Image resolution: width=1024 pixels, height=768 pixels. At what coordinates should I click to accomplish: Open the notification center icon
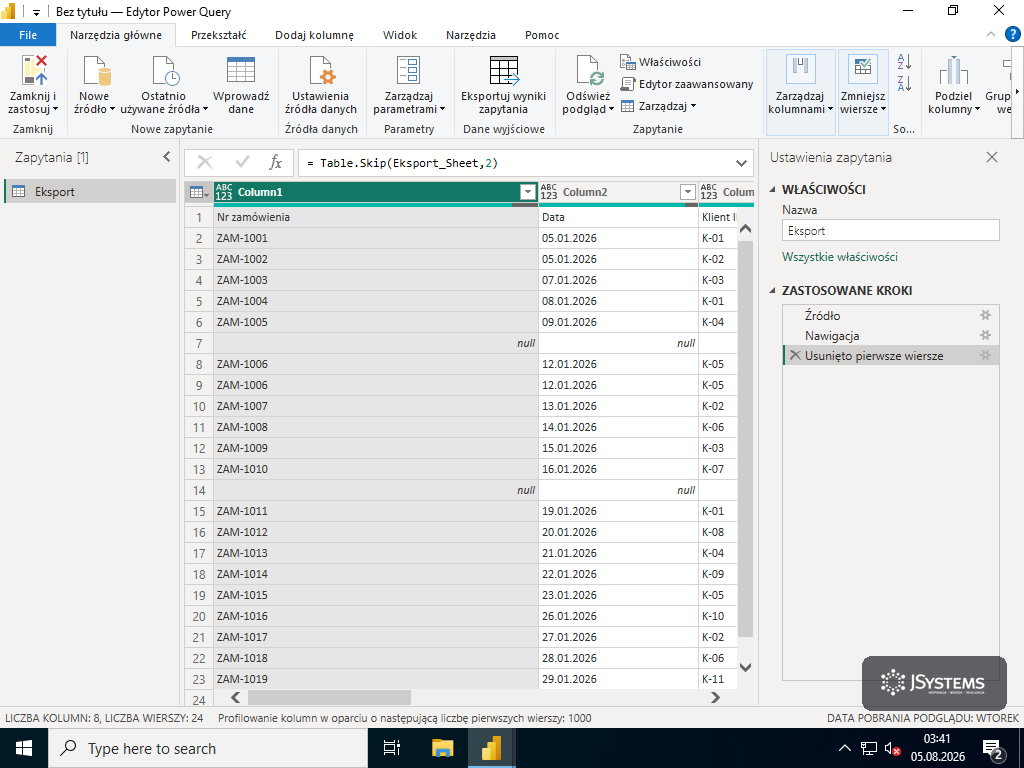[992, 748]
